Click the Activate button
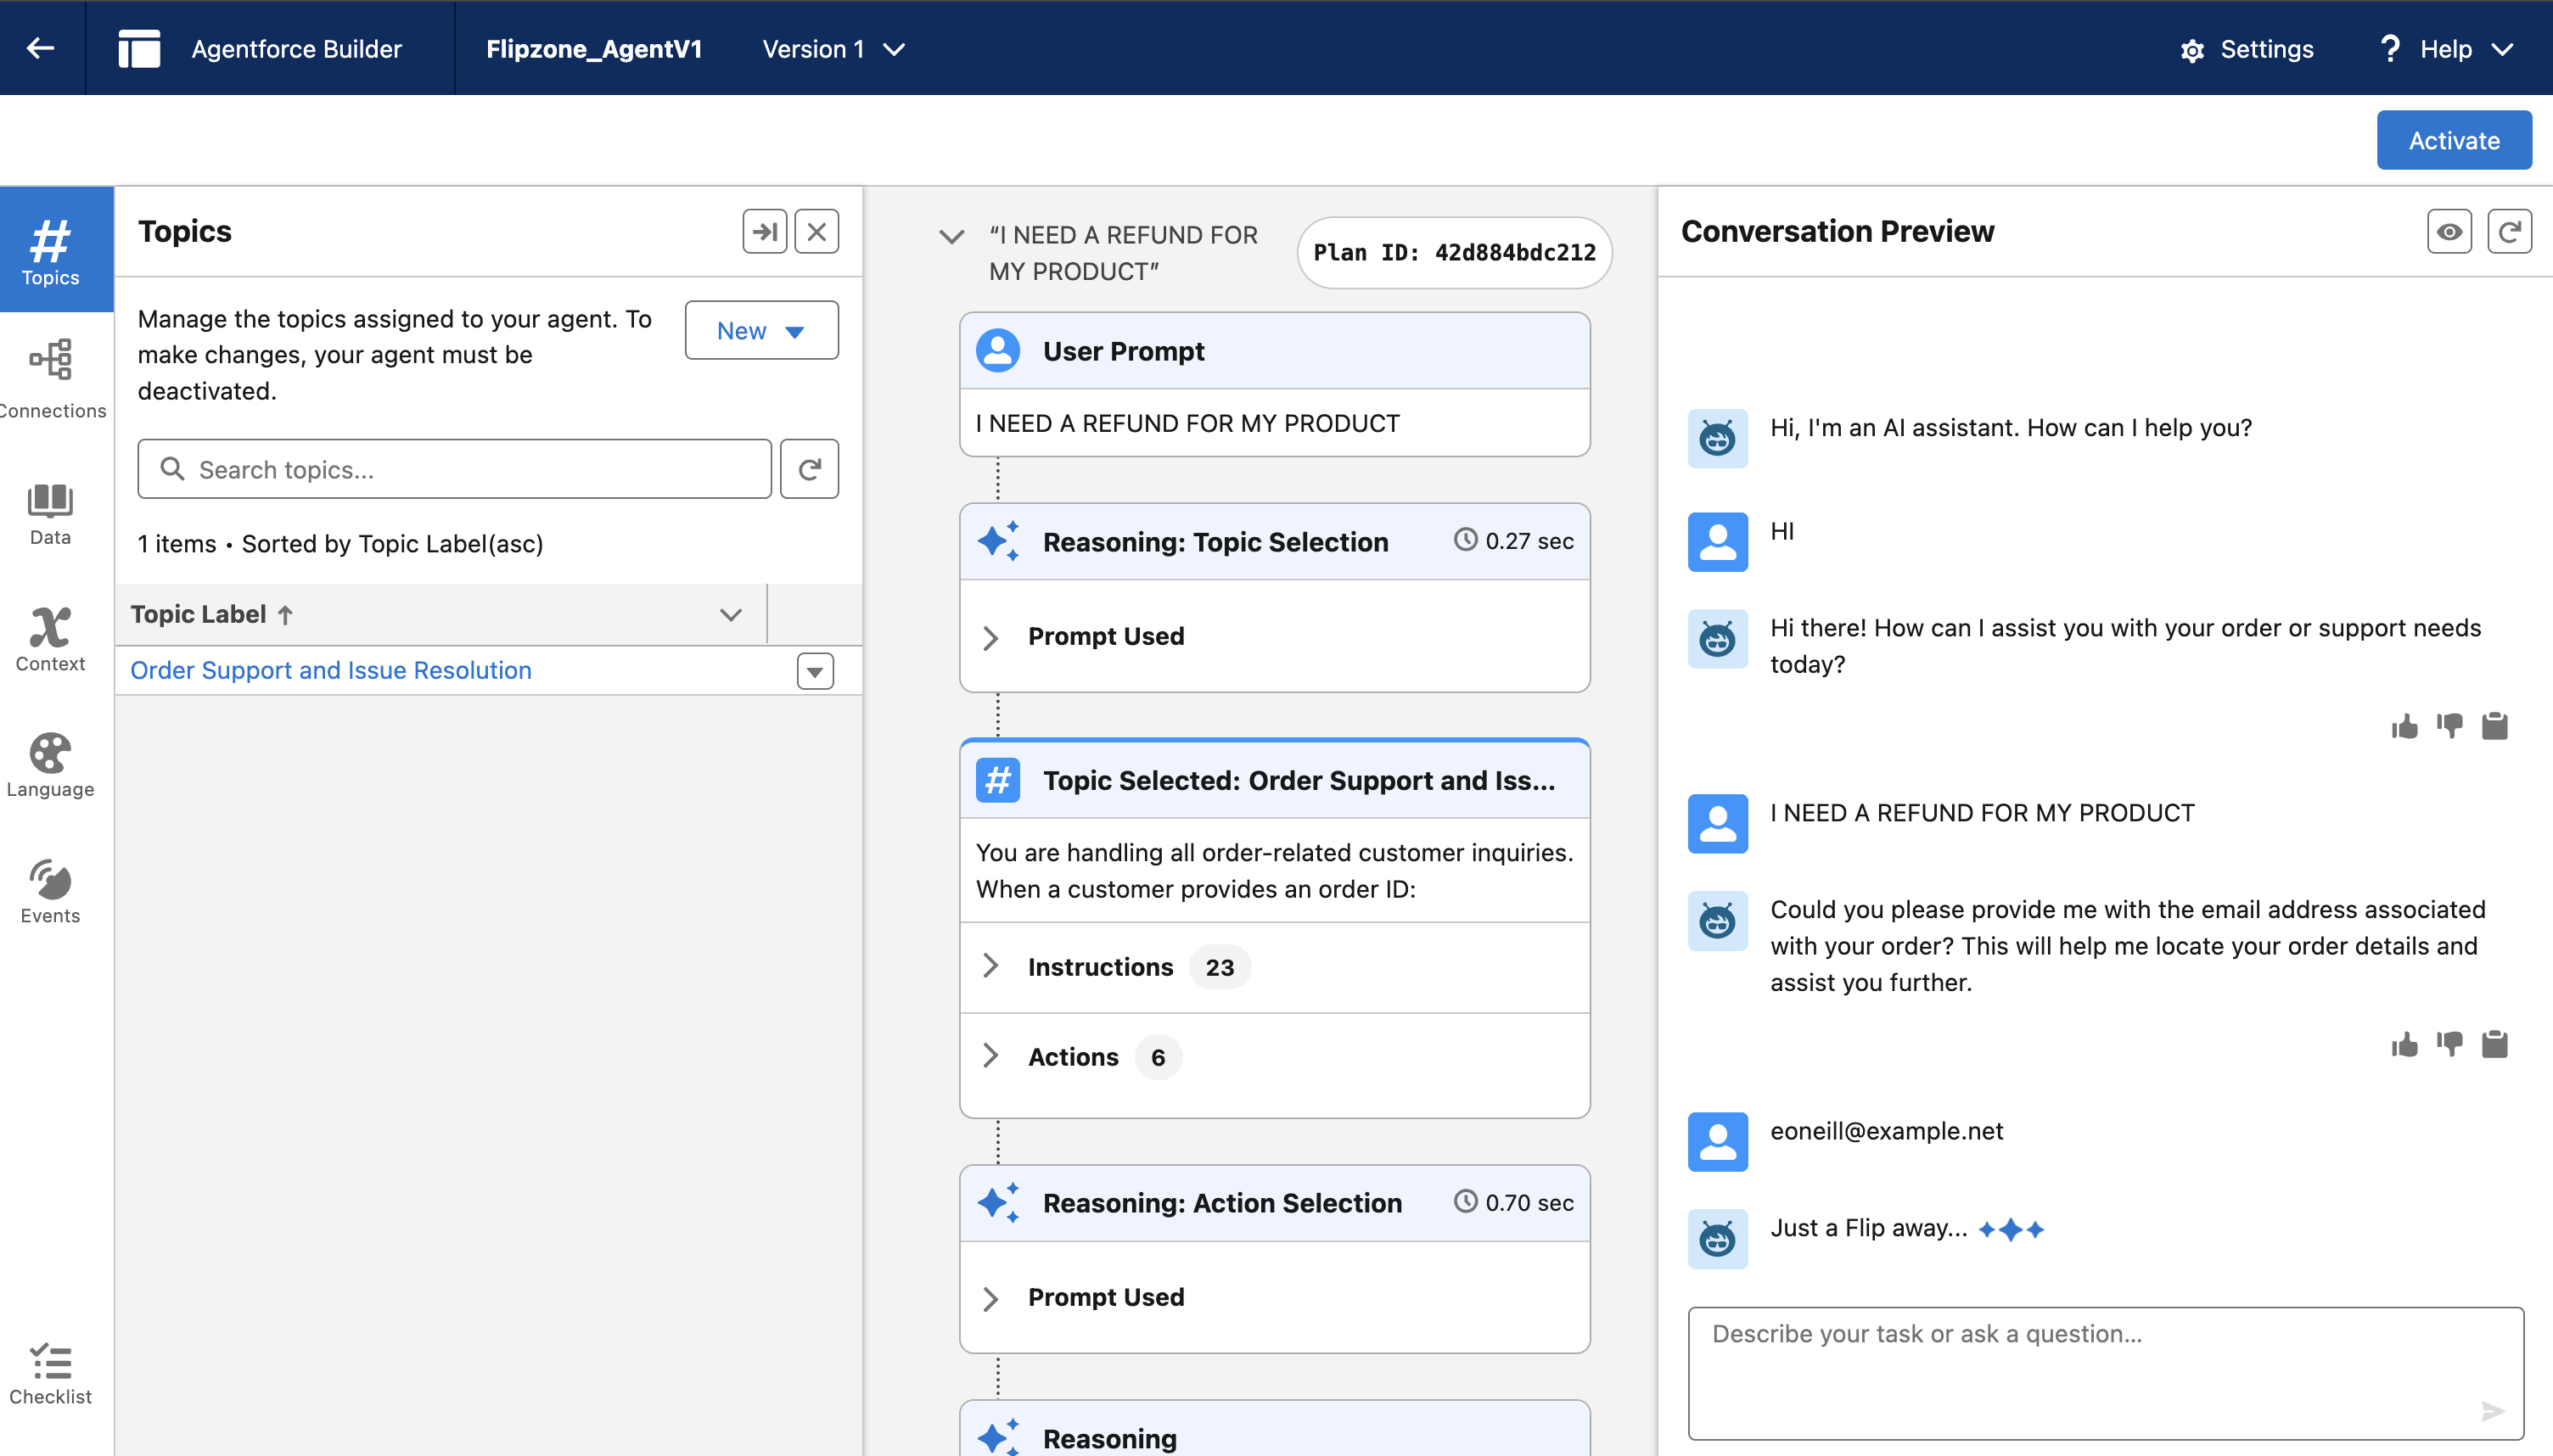Image resolution: width=2553 pixels, height=1456 pixels. [2453, 140]
